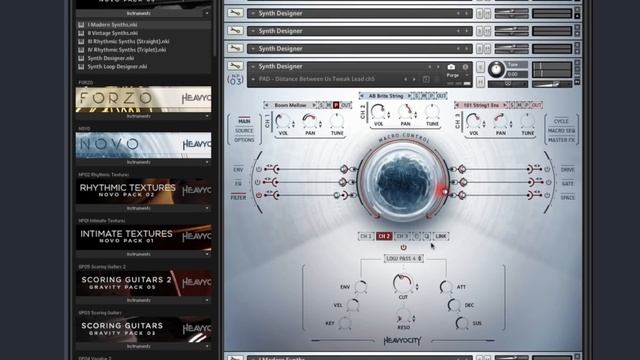Click the DEC envelope knob
This screenshot has height=360, width=640.
[x=454, y=305]
